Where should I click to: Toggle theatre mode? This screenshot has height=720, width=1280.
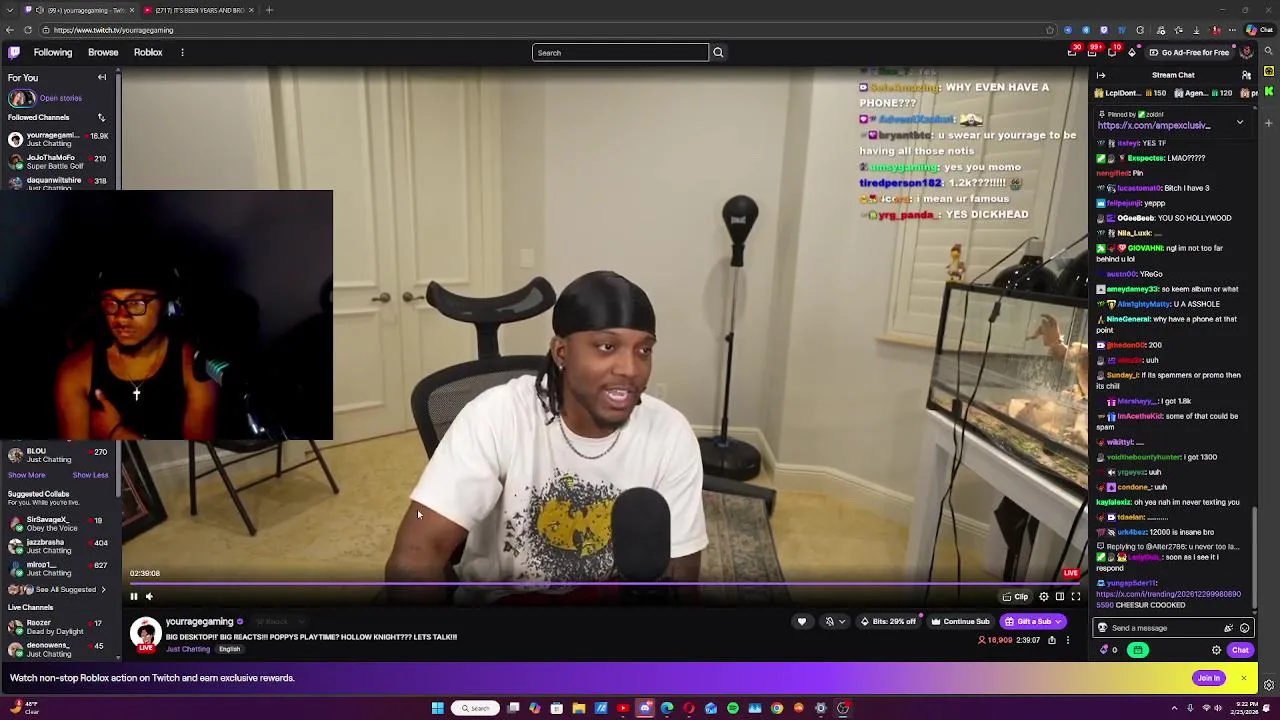1060,597
